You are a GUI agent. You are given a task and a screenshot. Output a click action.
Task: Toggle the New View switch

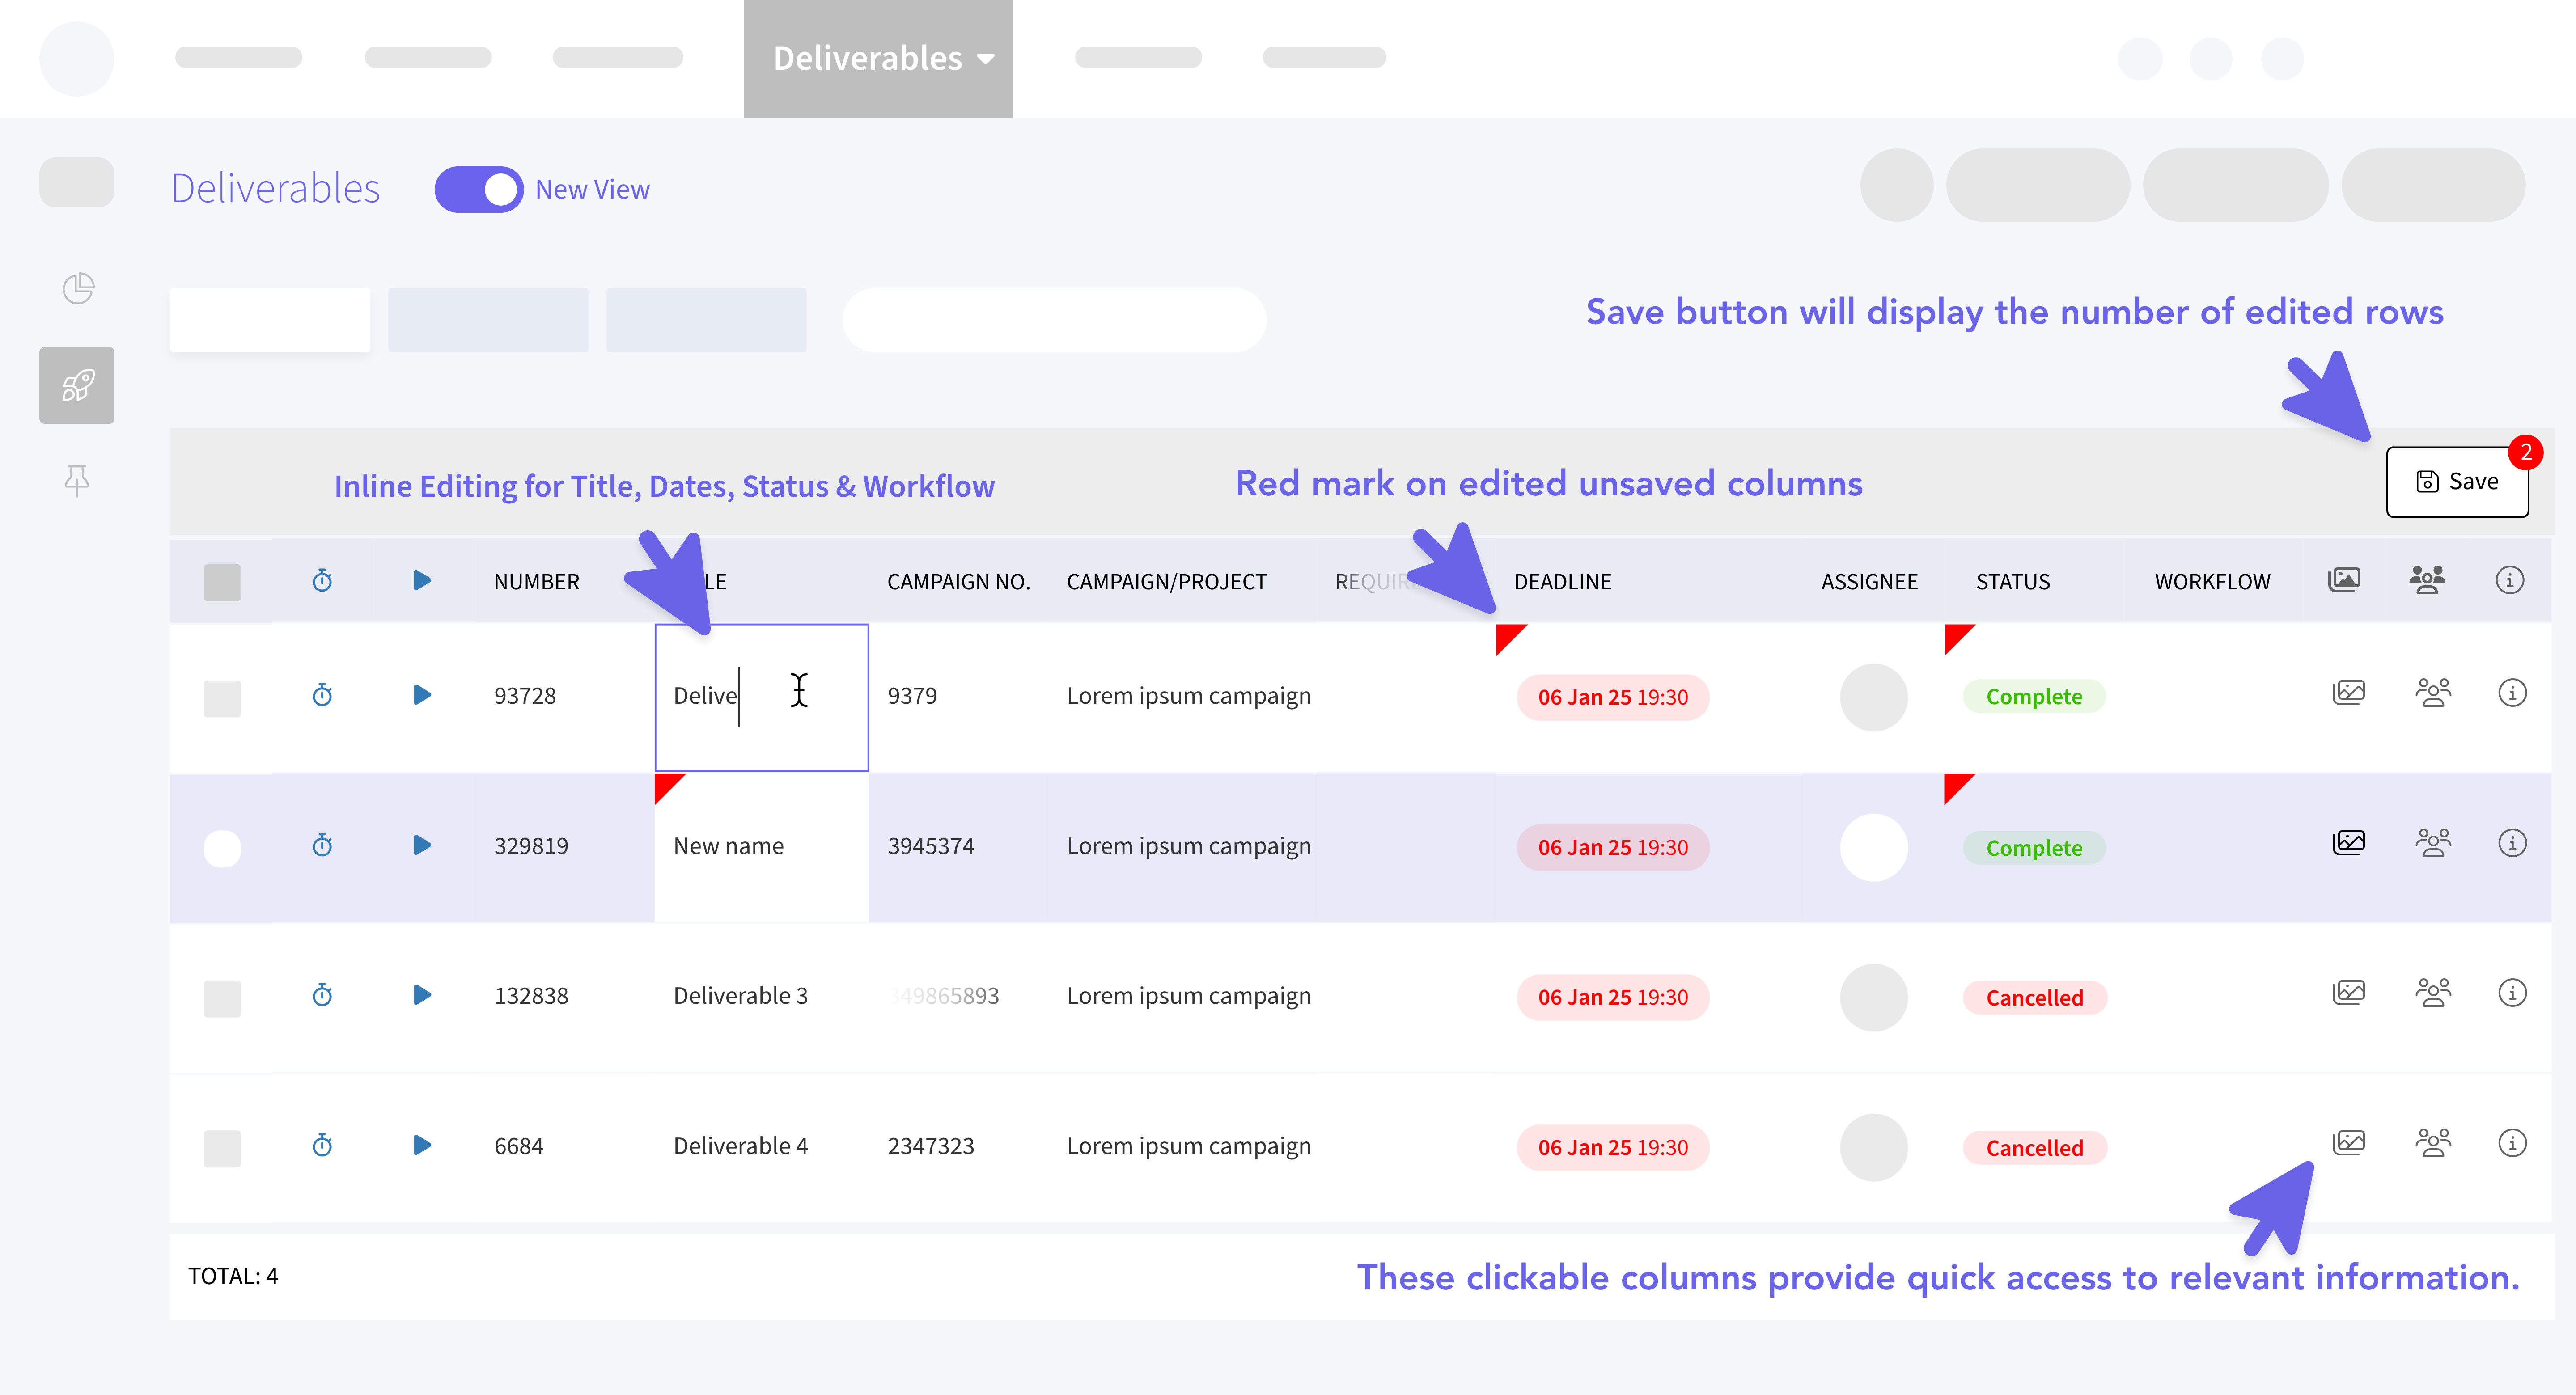(x=478, y=189)
